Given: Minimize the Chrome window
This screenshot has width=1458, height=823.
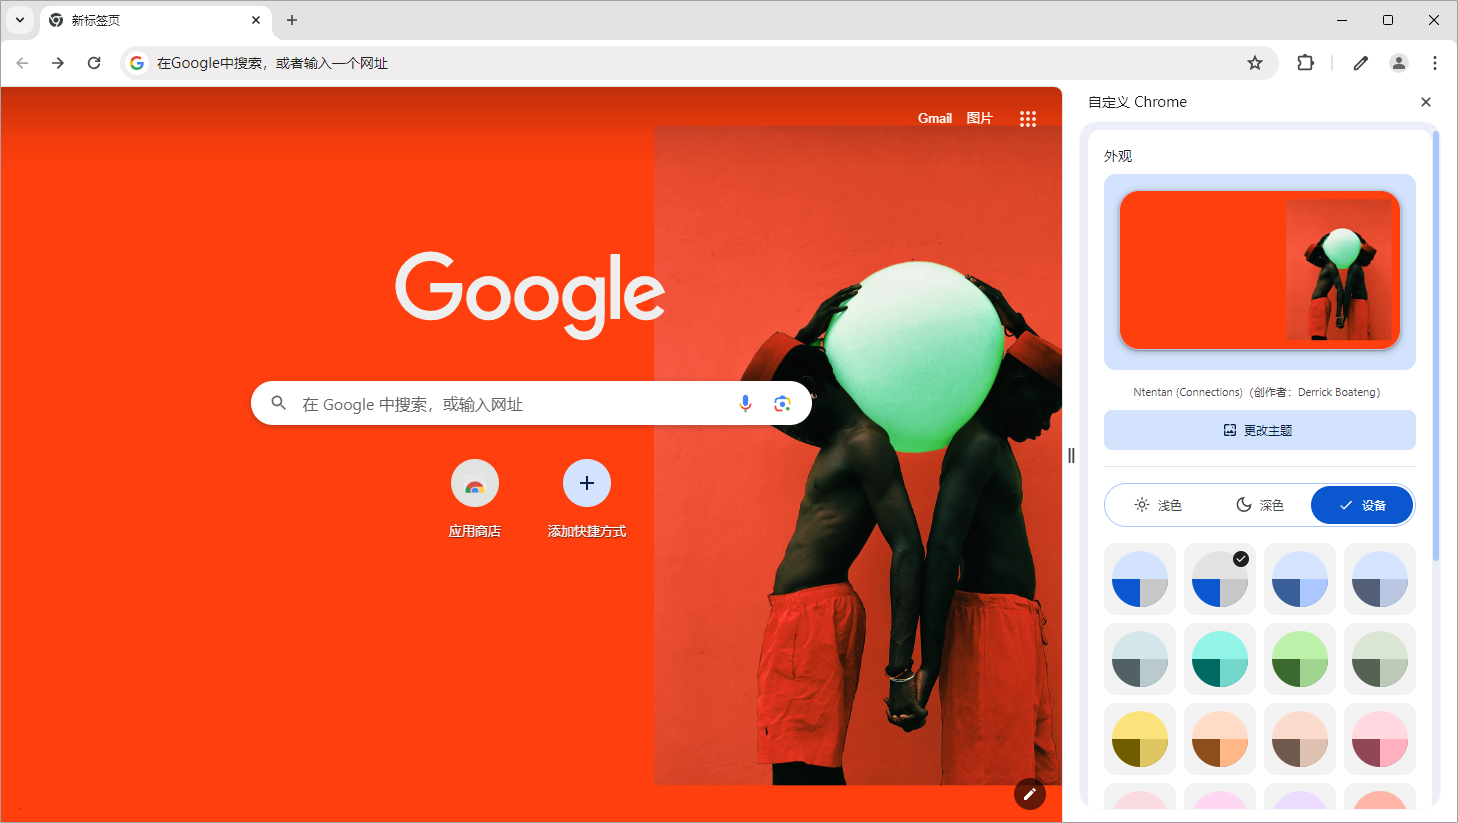Looking at the screenshot, I should tap(1342, 20).
